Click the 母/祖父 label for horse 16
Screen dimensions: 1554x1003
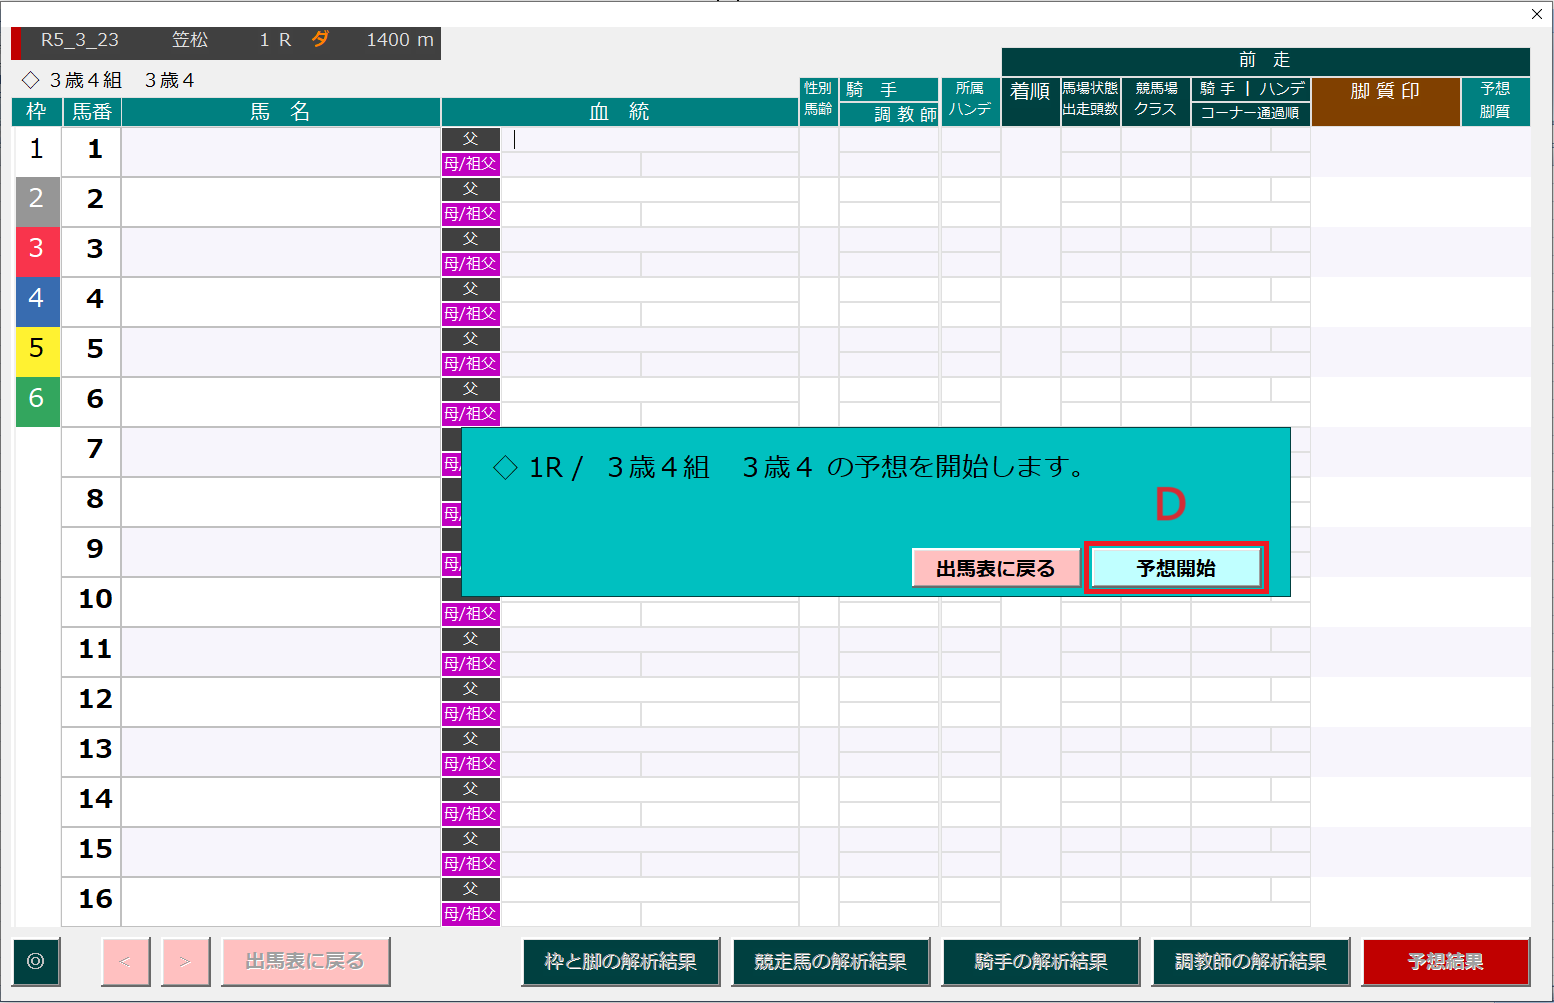[470, 914]
